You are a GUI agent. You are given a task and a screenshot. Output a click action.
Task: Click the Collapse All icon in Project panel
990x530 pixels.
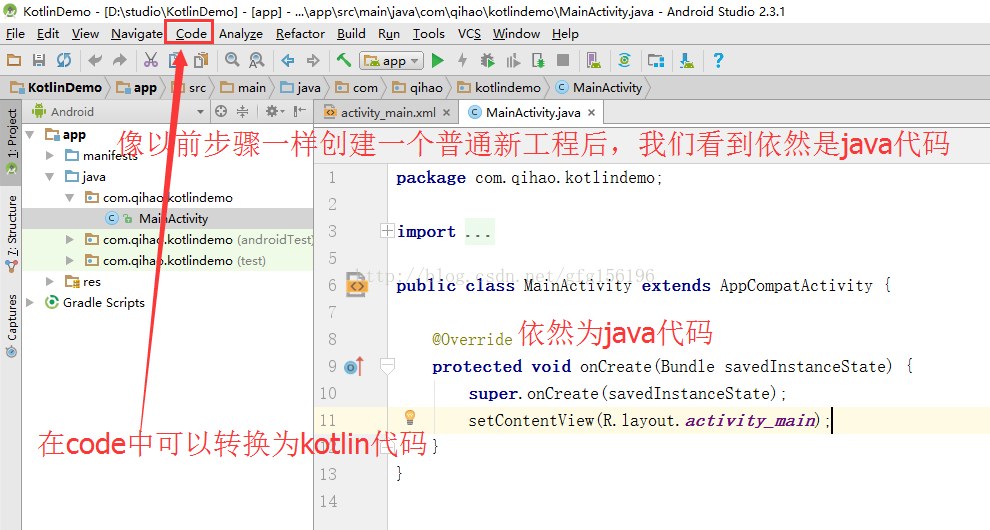tap(242, 111)
